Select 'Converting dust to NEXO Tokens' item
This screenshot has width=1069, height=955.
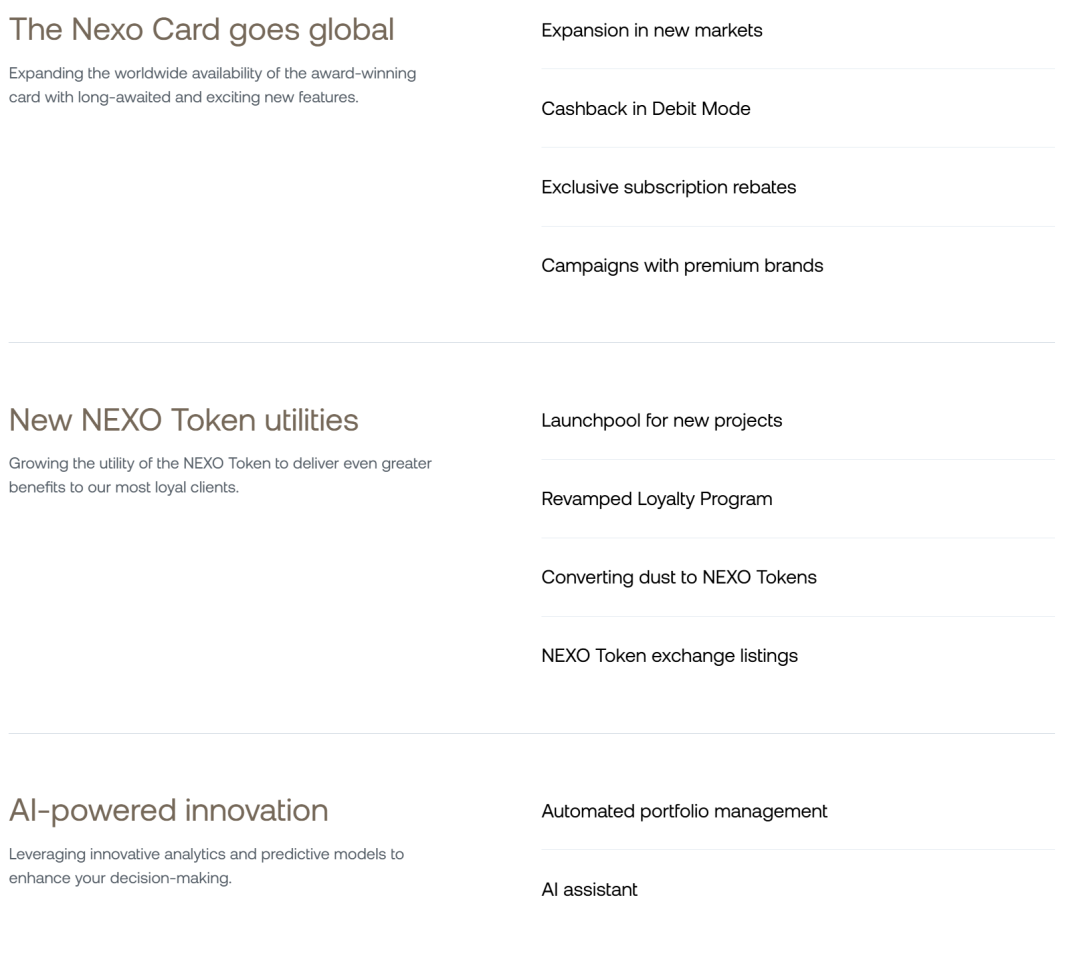(x=678, y=577)
